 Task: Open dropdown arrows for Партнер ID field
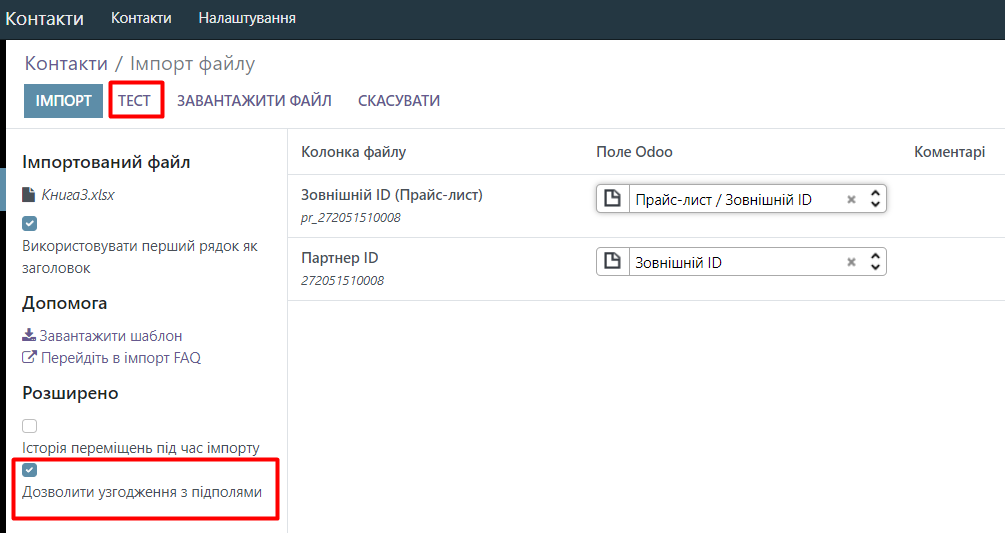click(875, 262)
